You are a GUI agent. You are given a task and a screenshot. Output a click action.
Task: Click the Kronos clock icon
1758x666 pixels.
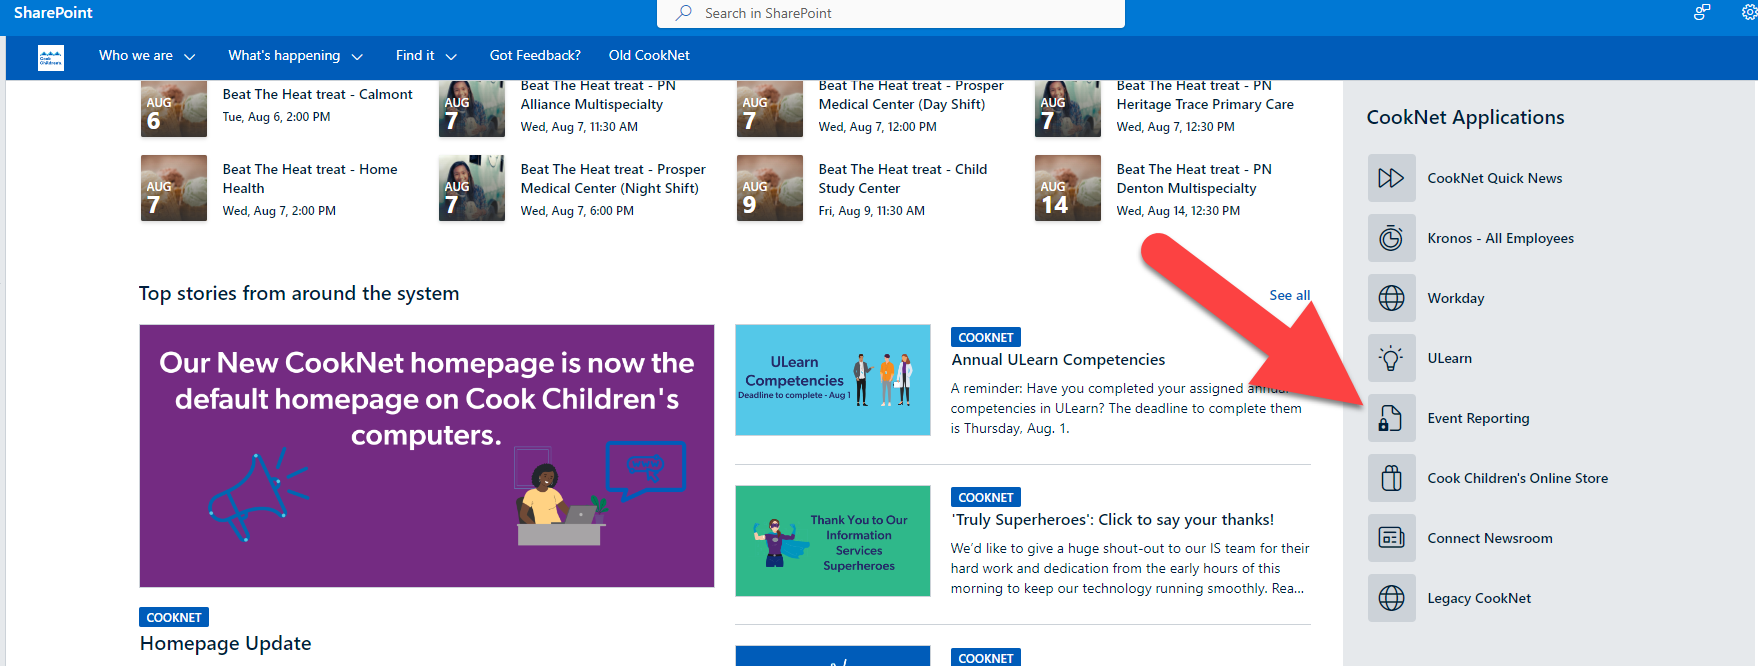click(1391, 238)
